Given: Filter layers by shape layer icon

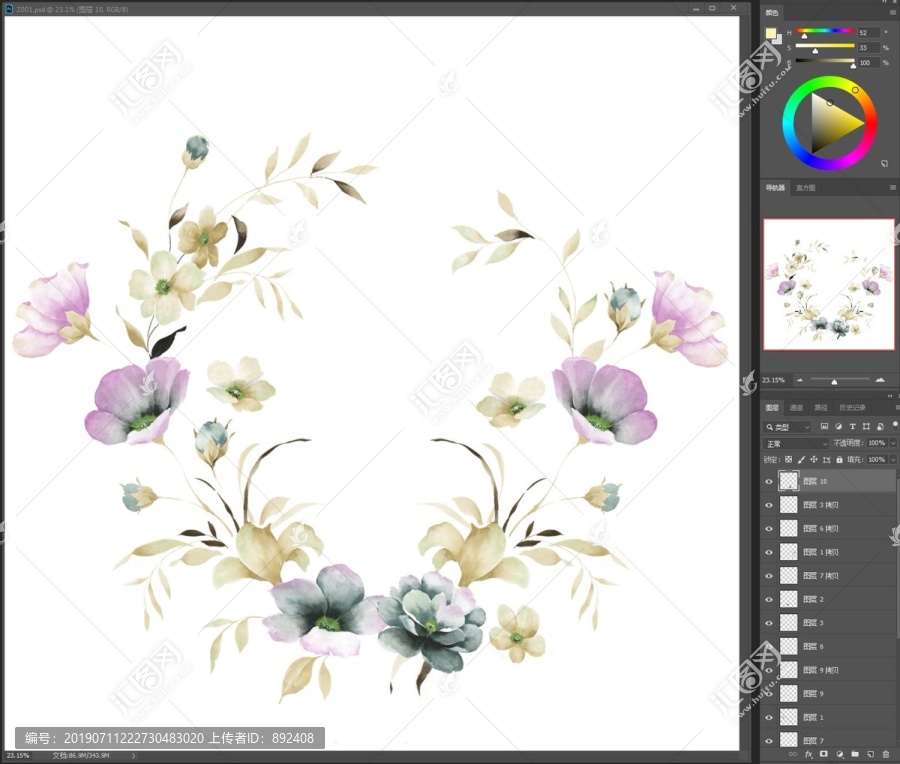Looking at the screenshot, I should point(866,426).
